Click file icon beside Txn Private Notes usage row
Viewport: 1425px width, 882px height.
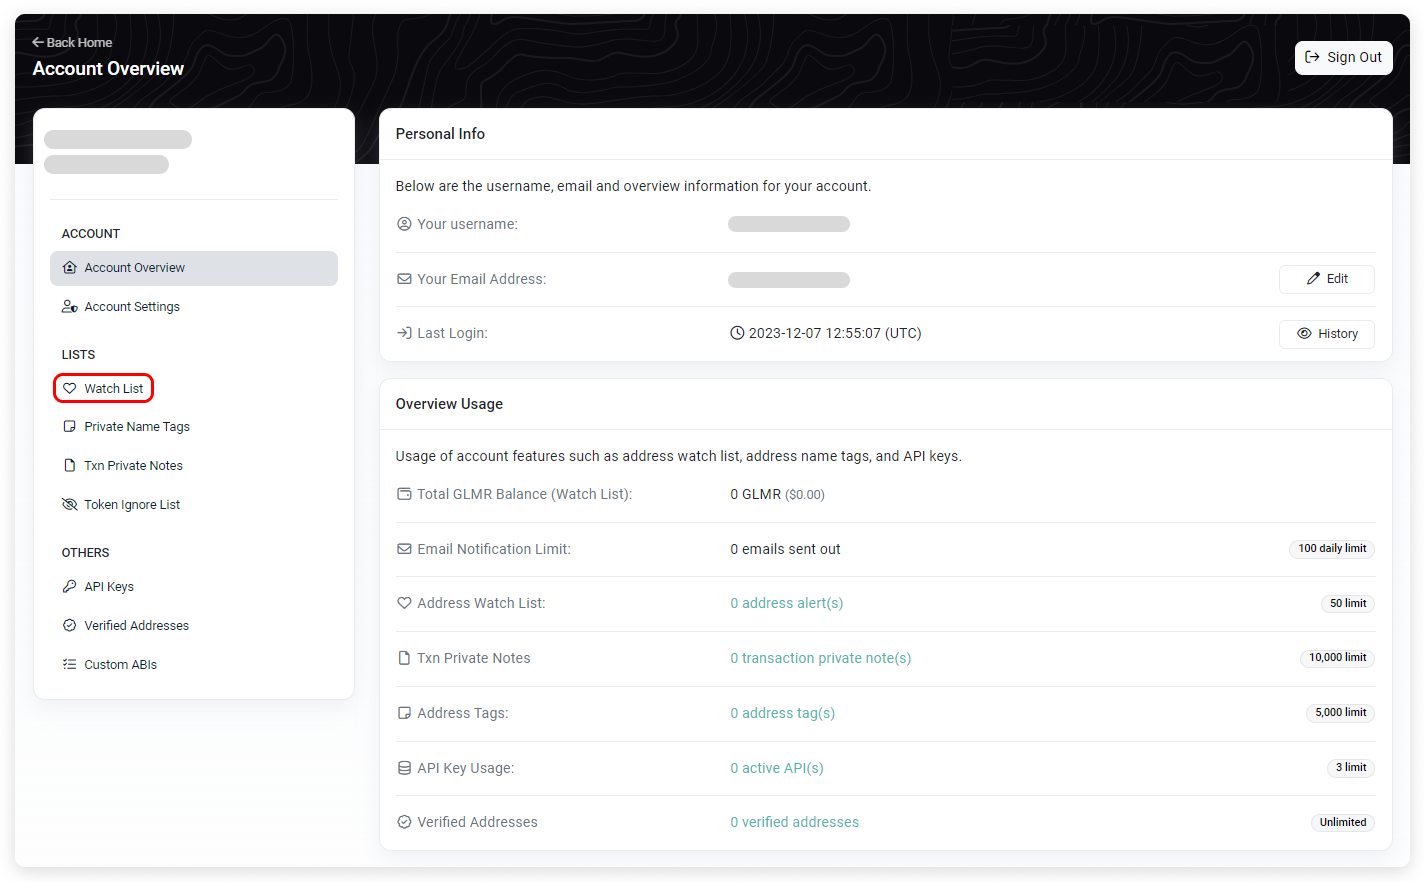(x=404, y=658)
